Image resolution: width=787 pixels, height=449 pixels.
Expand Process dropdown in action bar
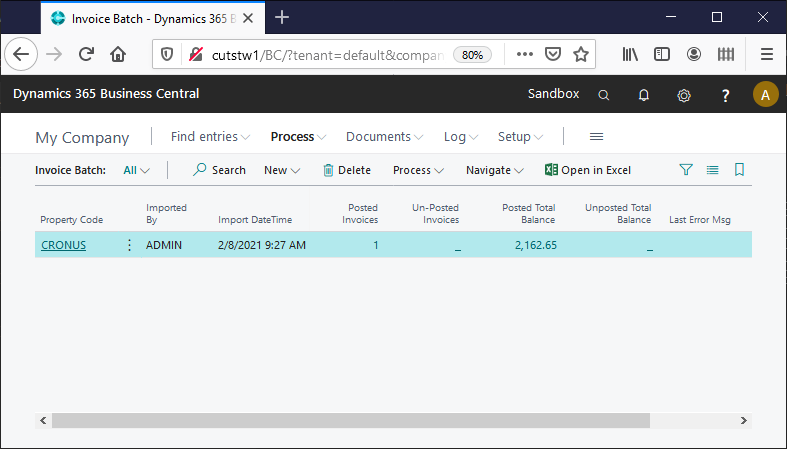(419, 170)
